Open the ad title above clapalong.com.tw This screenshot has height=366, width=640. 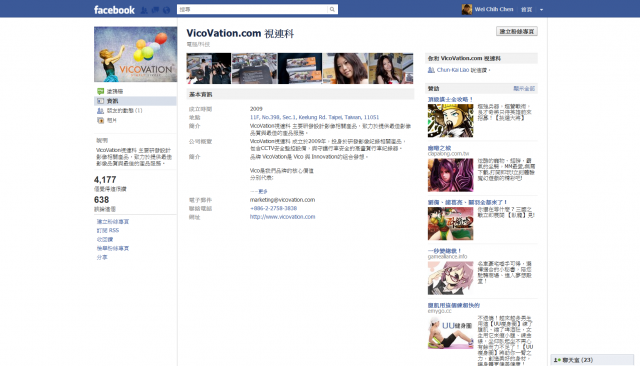click(439, 148)
